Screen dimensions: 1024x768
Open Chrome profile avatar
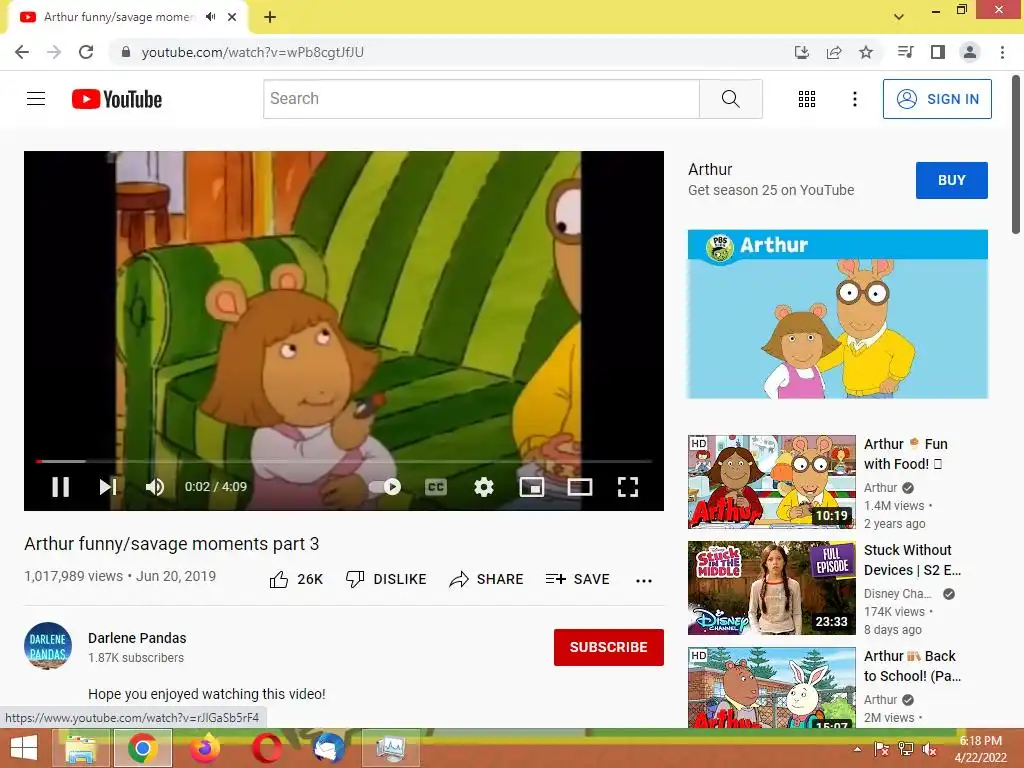970,52
